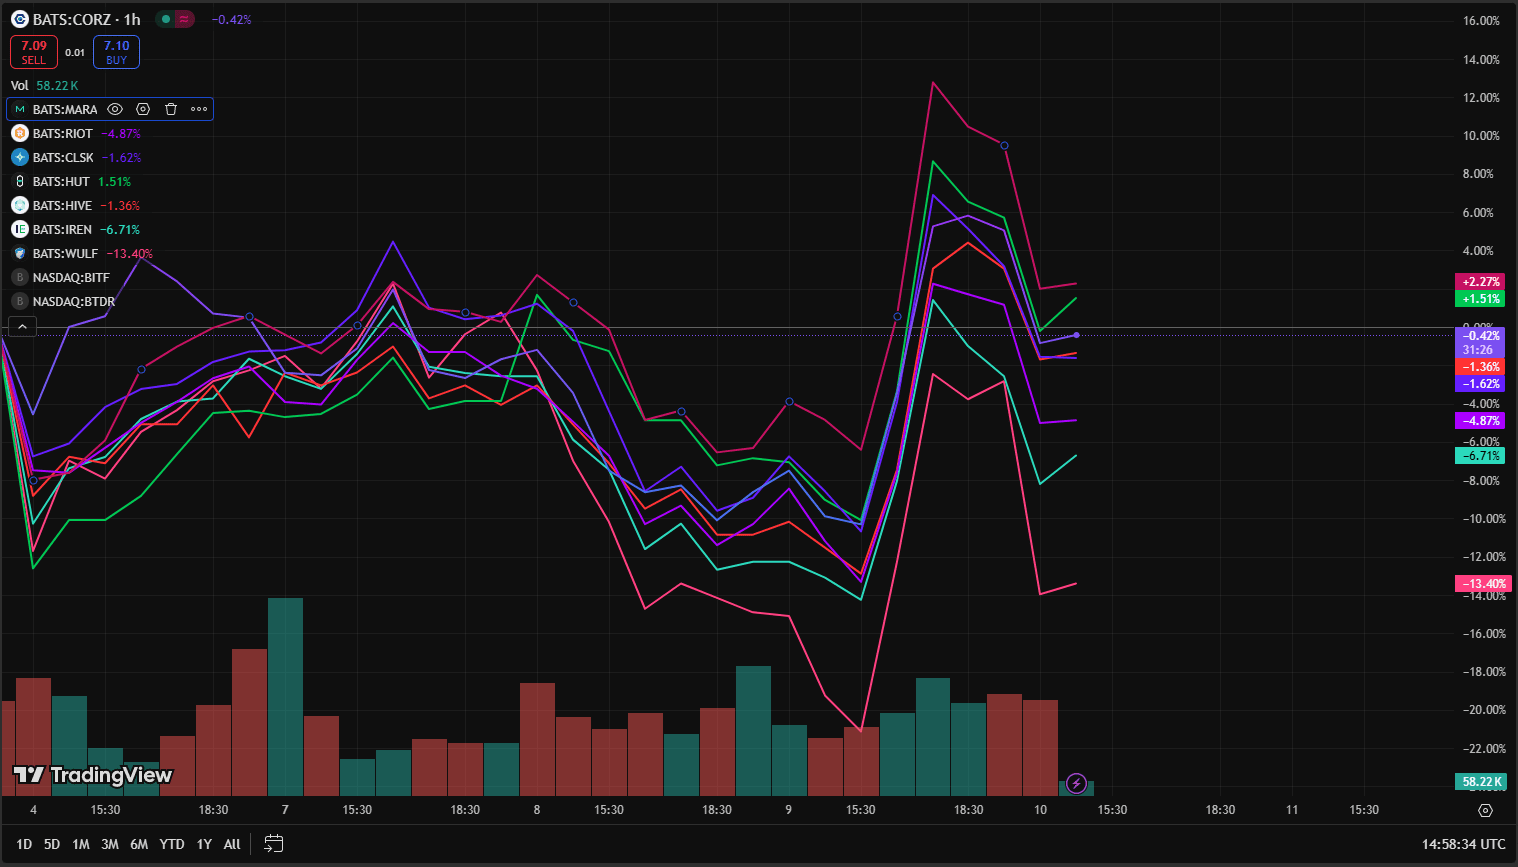Remove BATS:MARA with the trash icon
Viewport: 1518px width, 867px height.
(171, 109)
